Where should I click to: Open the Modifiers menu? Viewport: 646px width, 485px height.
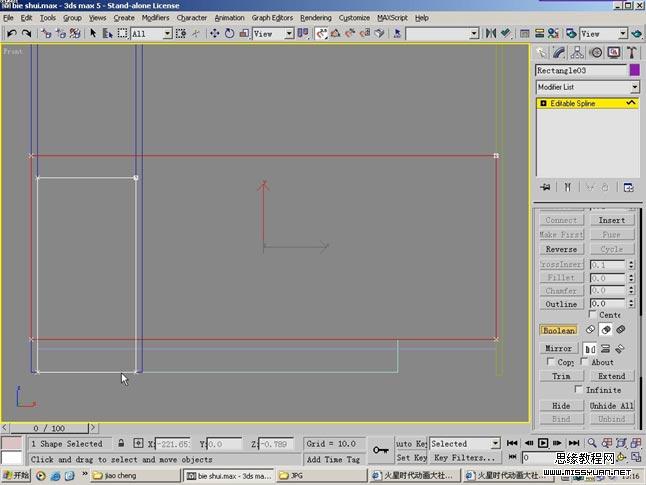click(x=155, y=18)
